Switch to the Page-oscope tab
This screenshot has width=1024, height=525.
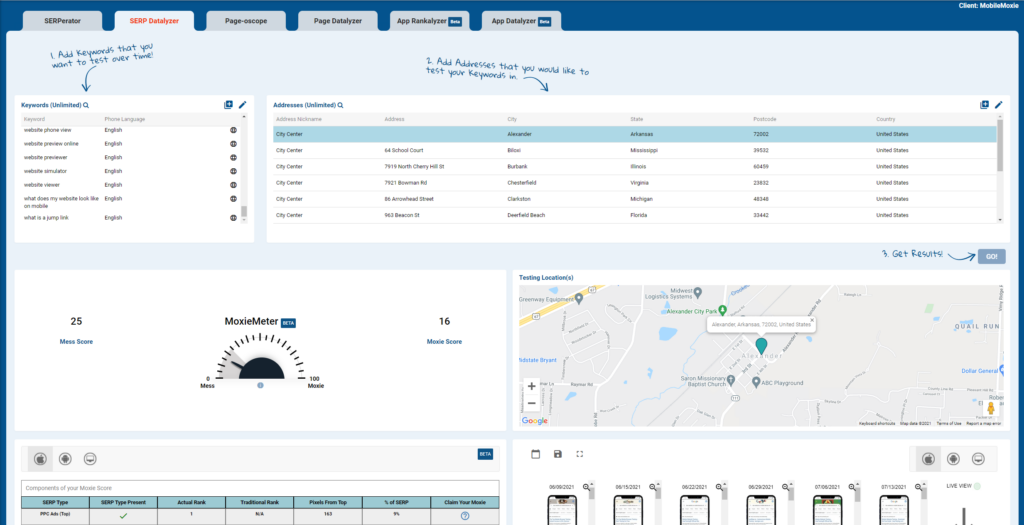pyautogui.click(x=246, y=21)
